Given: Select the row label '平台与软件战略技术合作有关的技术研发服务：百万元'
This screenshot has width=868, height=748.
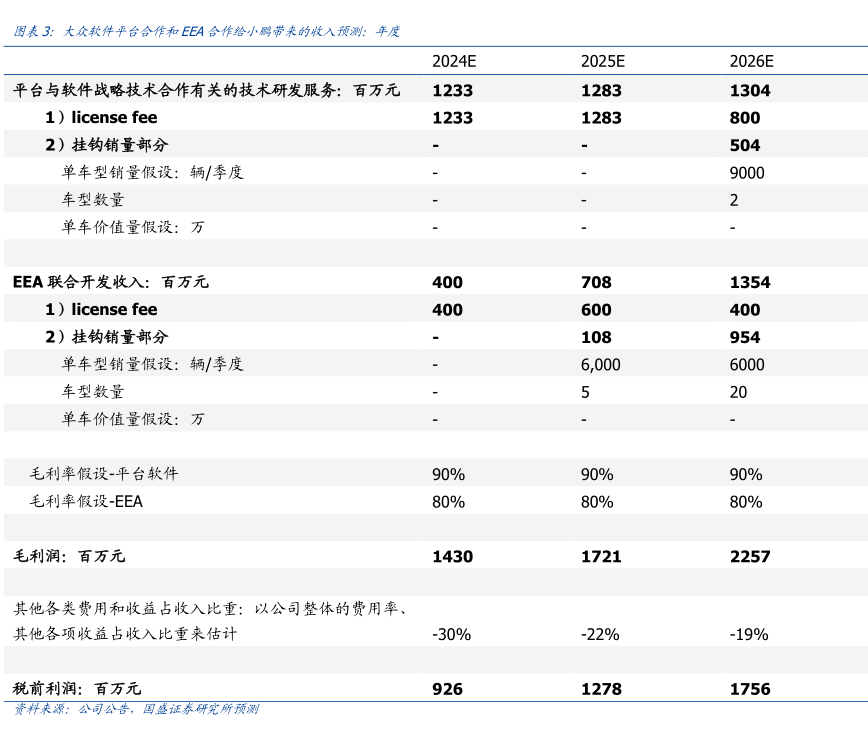Looking at the screenshot, I should [206, 90].
